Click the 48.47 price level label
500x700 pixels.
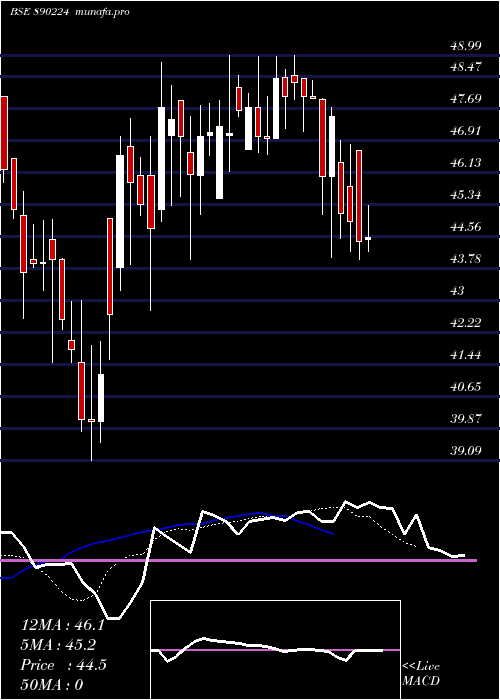pyautogui.click(x=466, y=67)
